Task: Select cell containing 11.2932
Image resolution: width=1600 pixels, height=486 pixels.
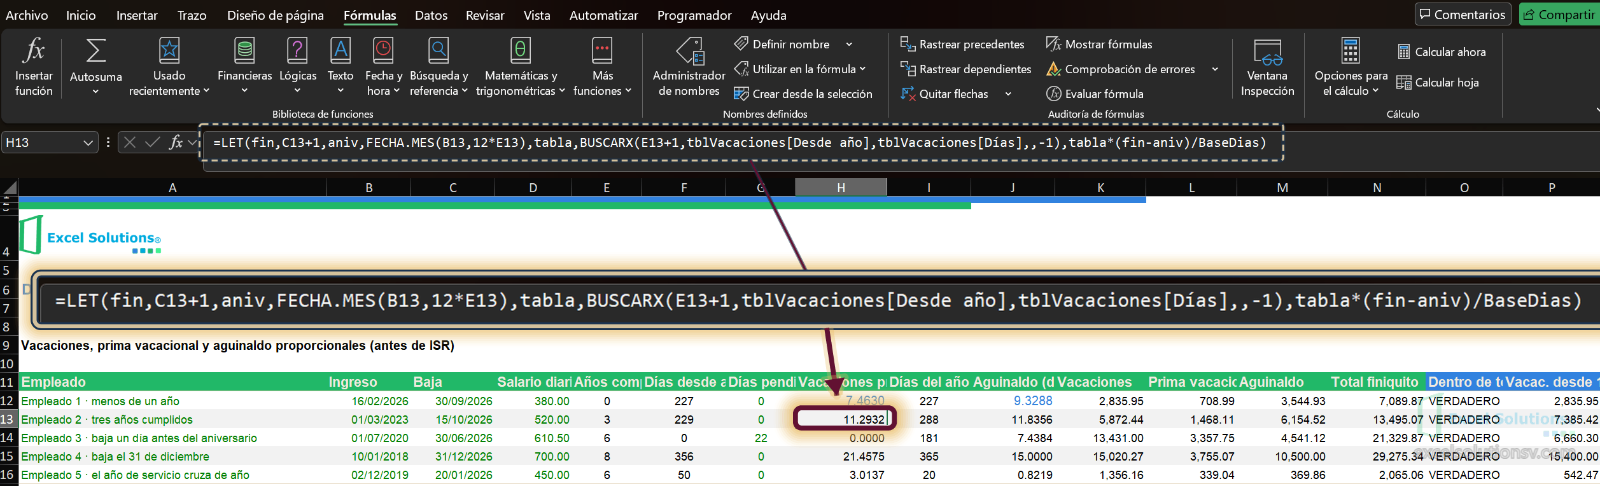Action: click(841, 420)
